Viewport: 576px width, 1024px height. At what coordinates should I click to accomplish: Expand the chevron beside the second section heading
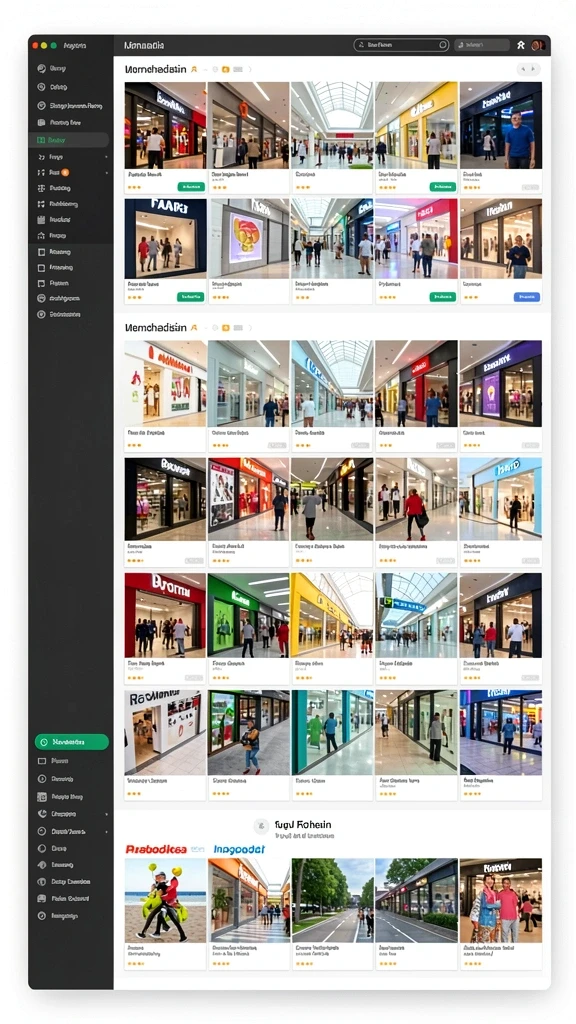click(x=250, y=328)
